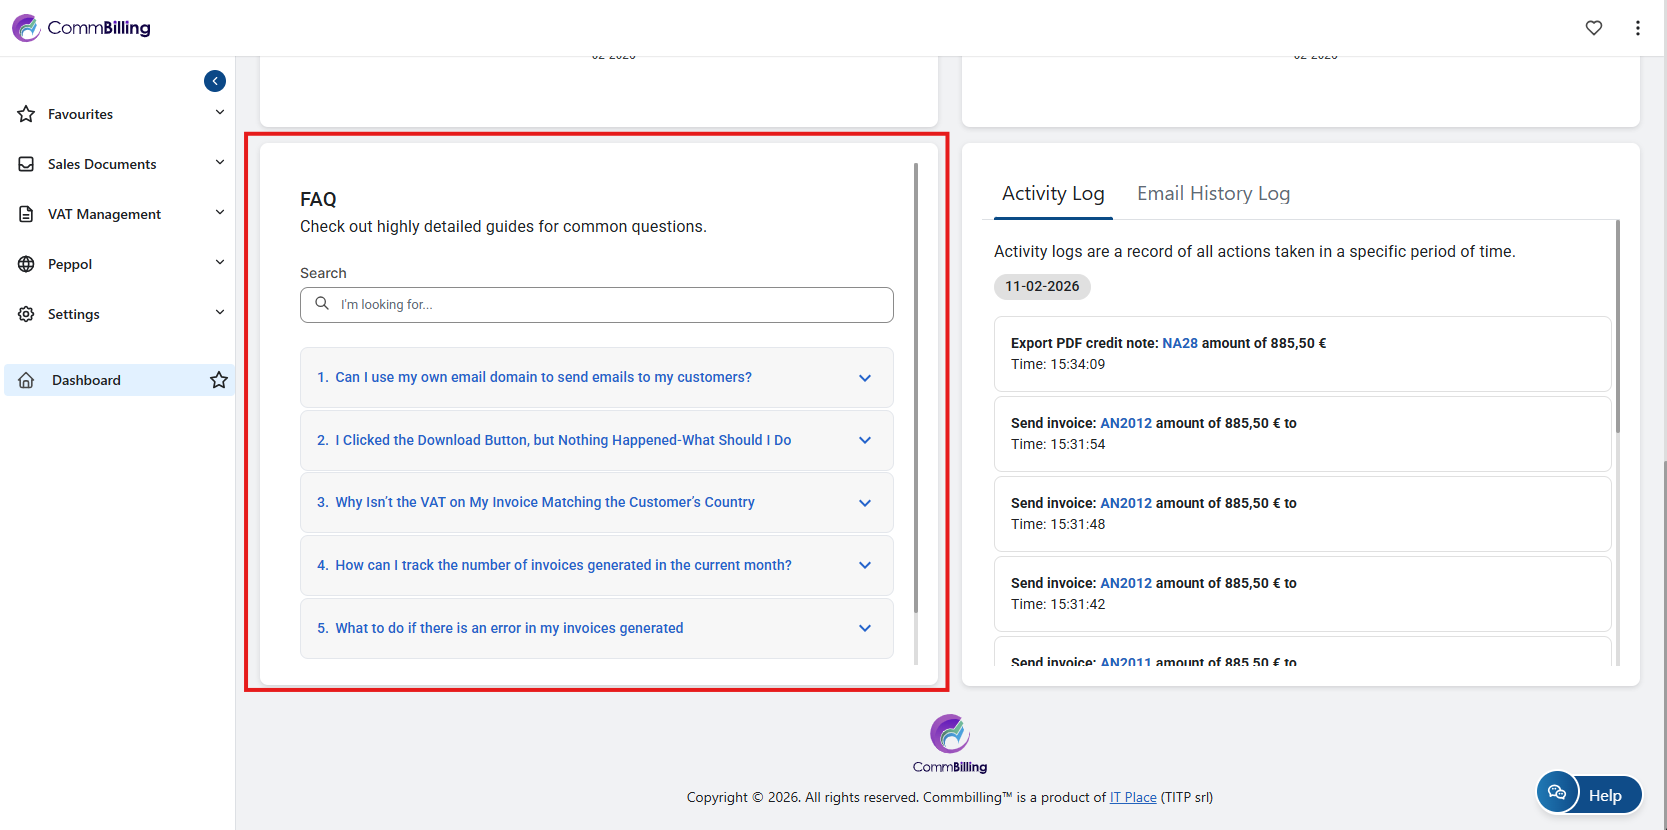Expand the Sales Documents menu chevron
Viewport: 1667px width, 830px height.
pyautogui.click(x=220, y=163)
